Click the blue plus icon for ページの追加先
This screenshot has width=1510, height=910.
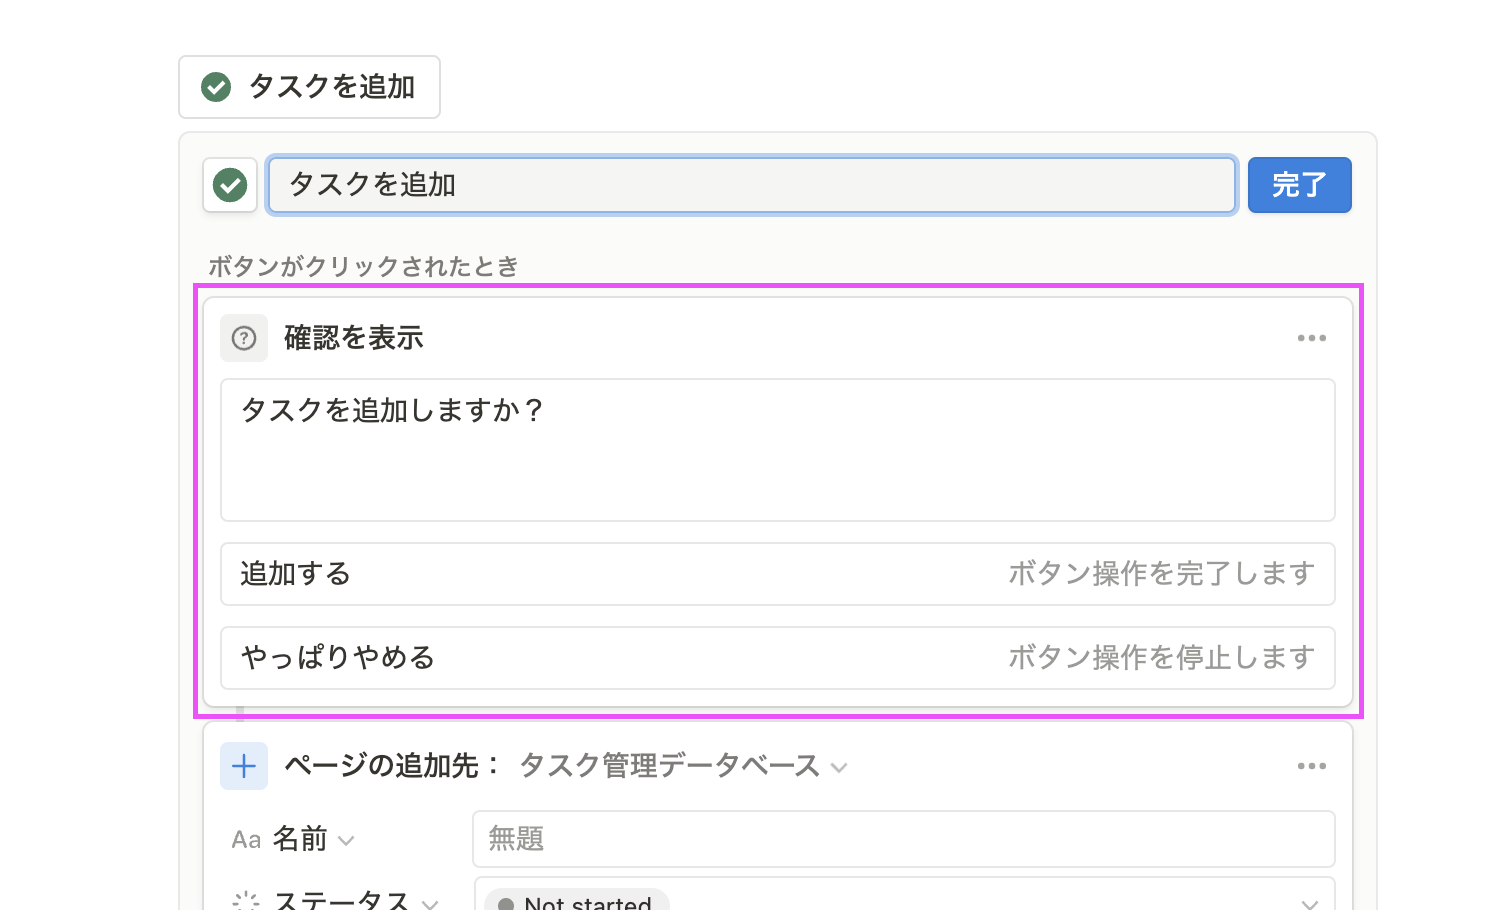(x=244, y=766)
